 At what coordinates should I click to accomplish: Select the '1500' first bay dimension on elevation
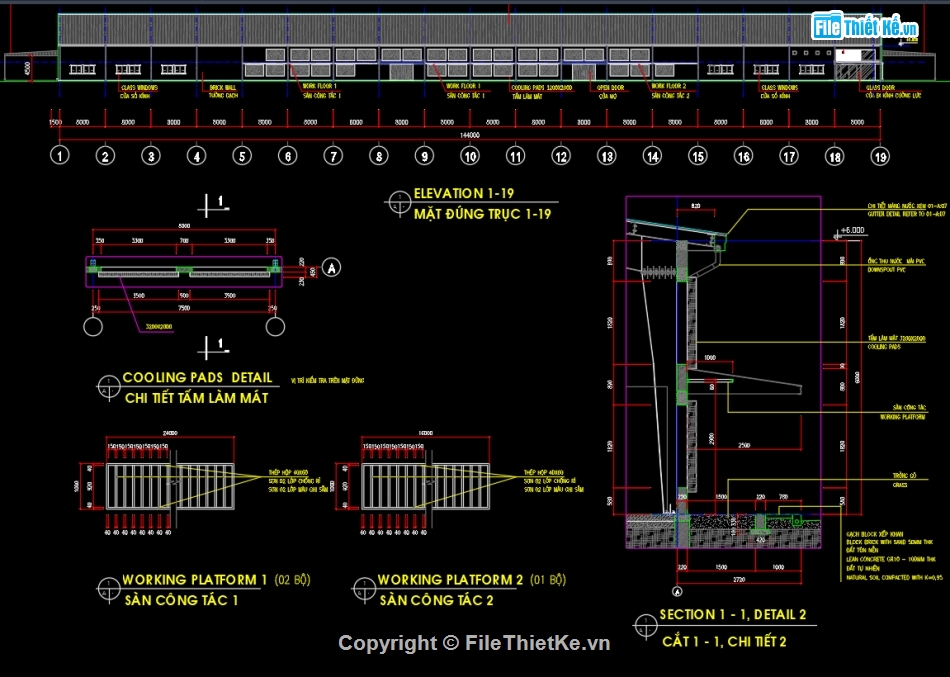click(55, 122)
